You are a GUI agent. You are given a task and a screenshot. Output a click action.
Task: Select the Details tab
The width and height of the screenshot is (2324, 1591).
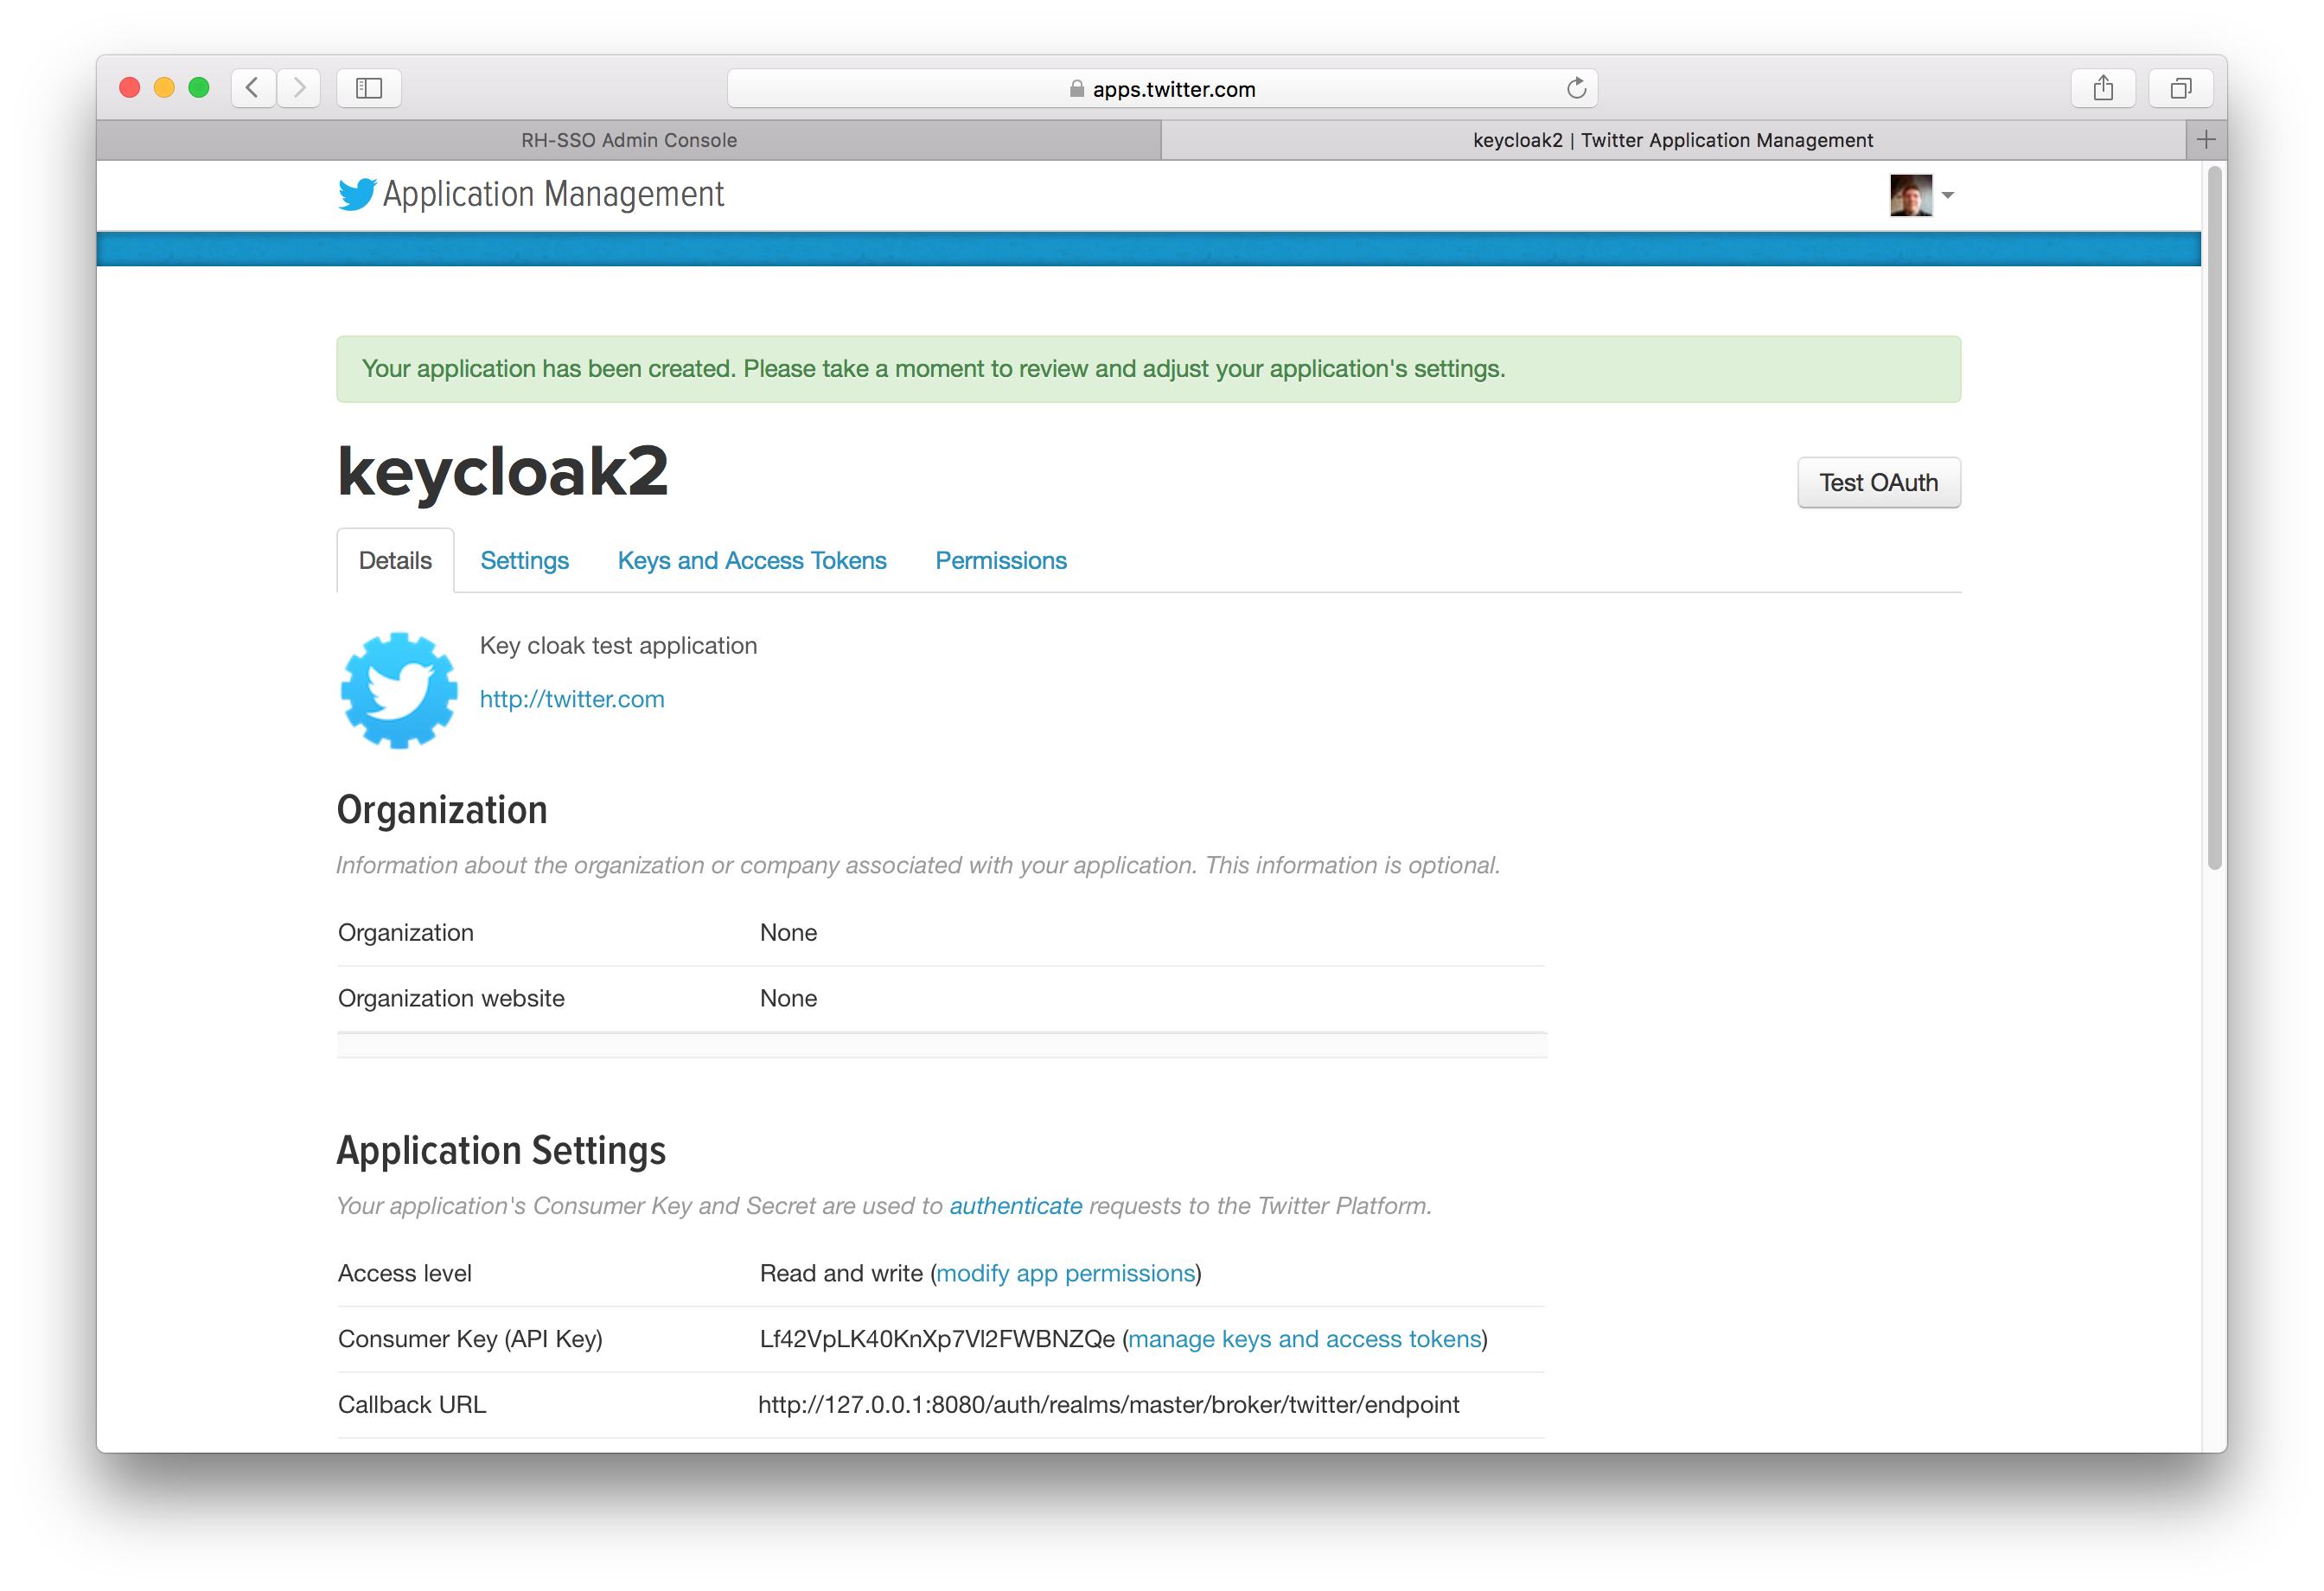pos(393,559)
